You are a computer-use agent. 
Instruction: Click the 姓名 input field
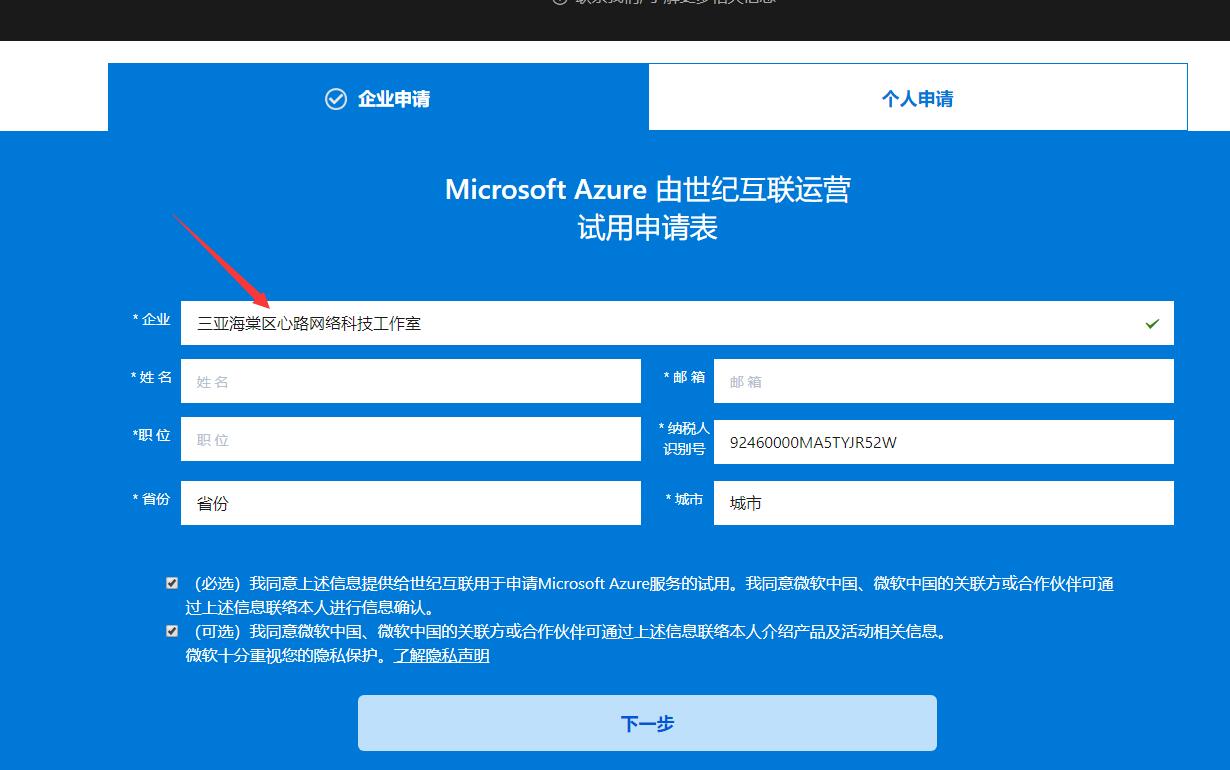[410, 381]
